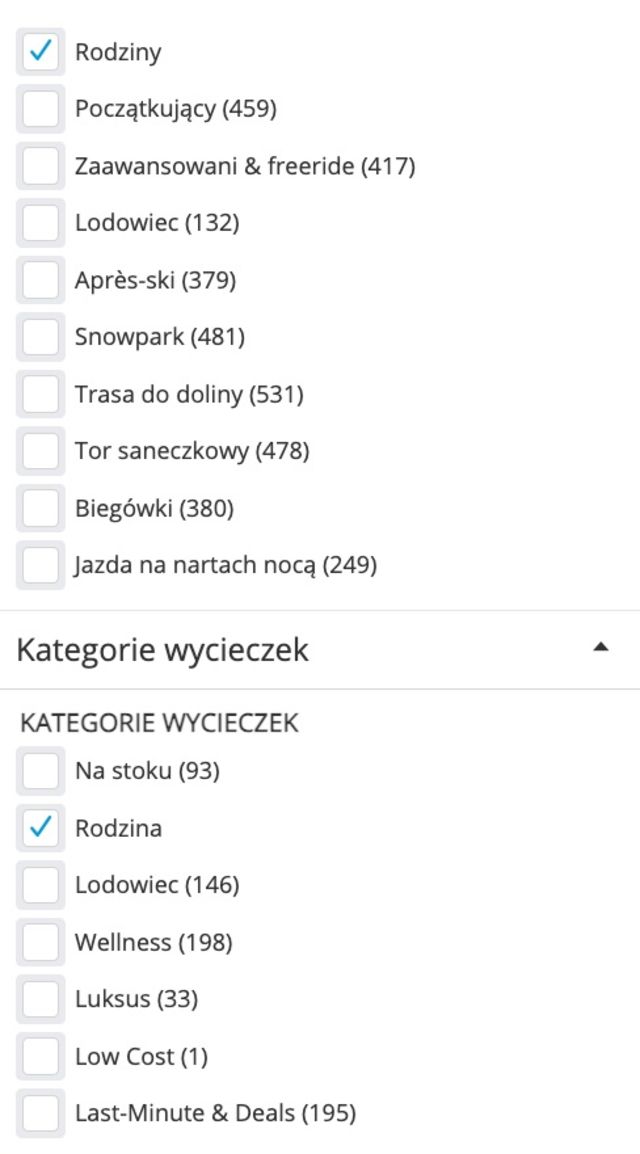Click the Kategorie wycieczek section header

click(163, 650)
